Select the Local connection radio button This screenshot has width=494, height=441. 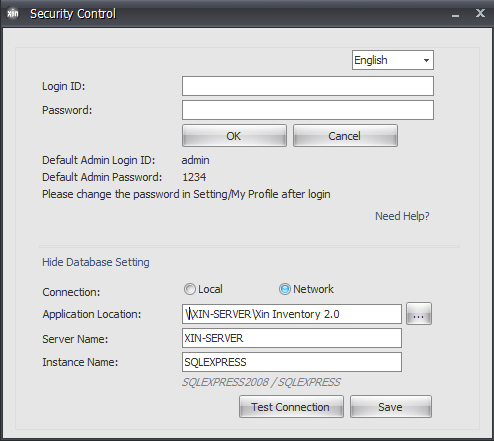pyautogui.click(x=190, y=289)
